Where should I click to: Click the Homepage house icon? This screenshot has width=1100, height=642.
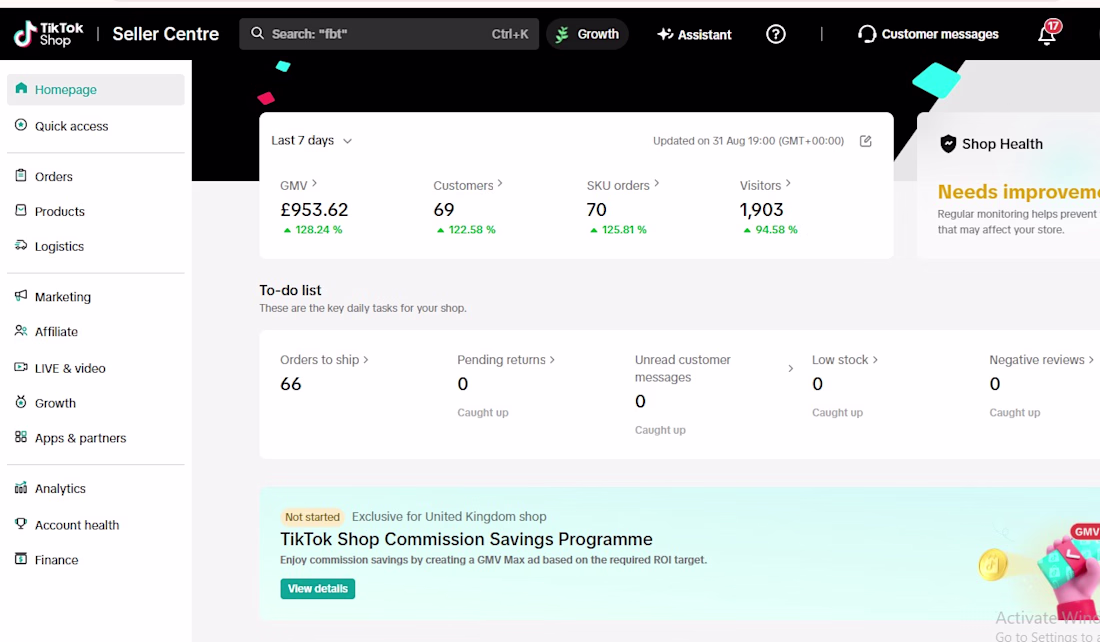tap(21, 88)
